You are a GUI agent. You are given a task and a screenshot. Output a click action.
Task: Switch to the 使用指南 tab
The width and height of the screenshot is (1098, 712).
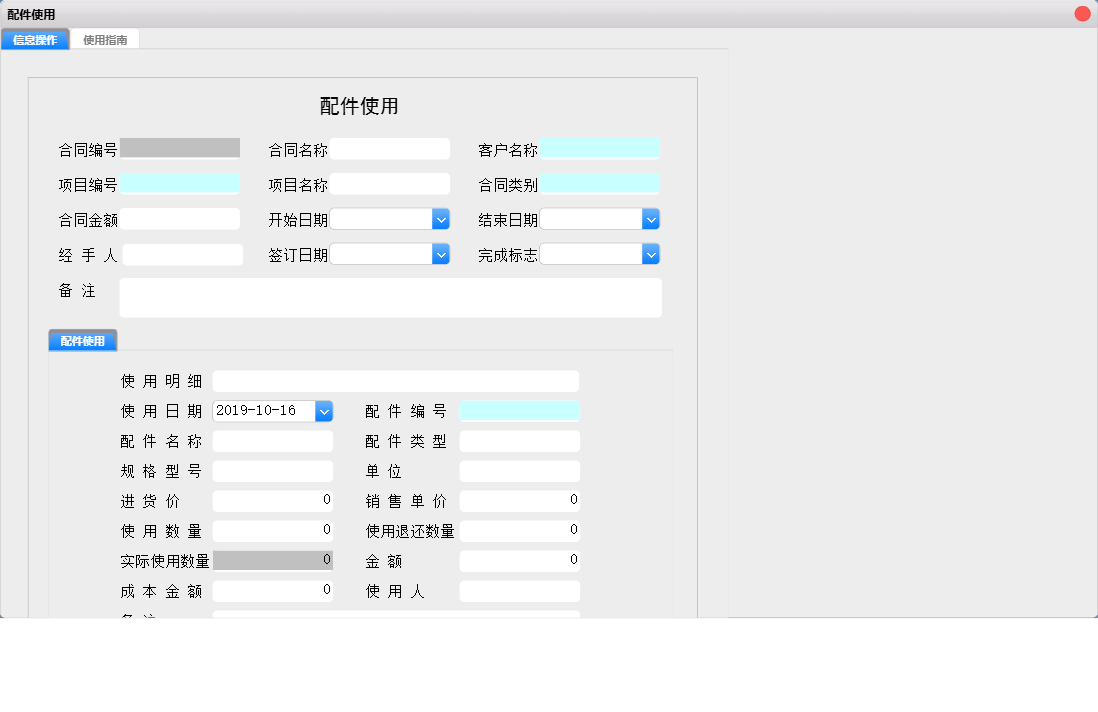(x=105, y=38)
